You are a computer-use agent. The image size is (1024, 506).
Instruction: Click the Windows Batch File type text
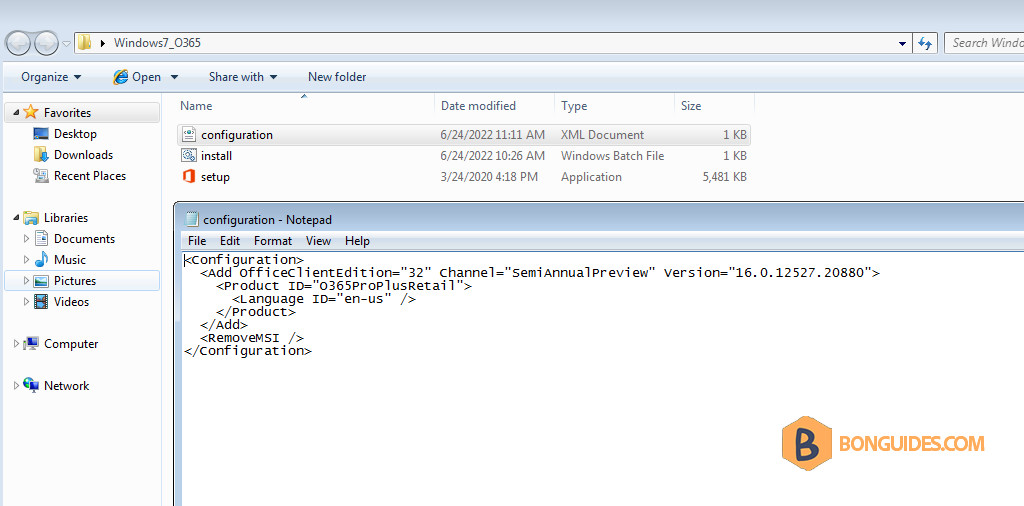click(x=613, y=156)
